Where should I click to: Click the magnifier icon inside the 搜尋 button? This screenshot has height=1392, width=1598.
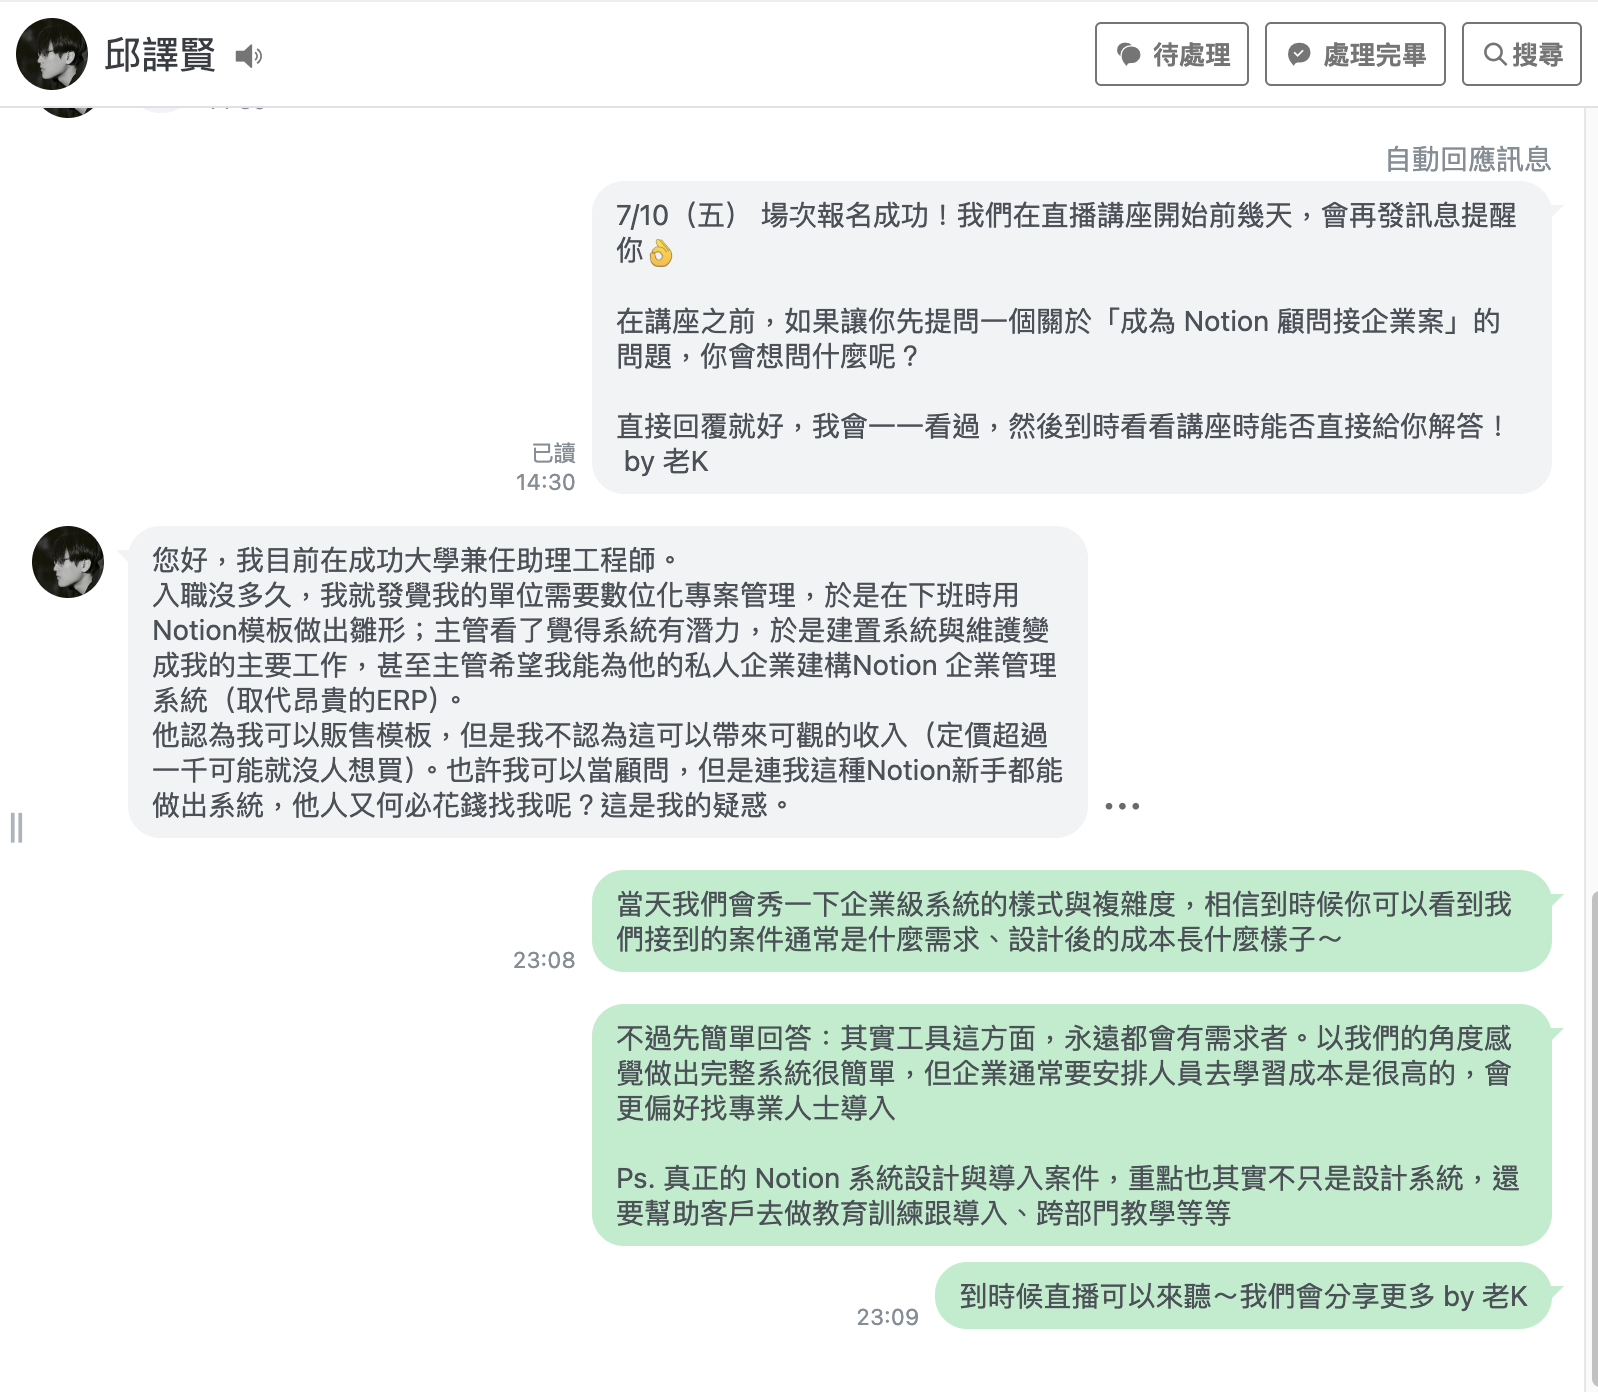[1494, 54]
